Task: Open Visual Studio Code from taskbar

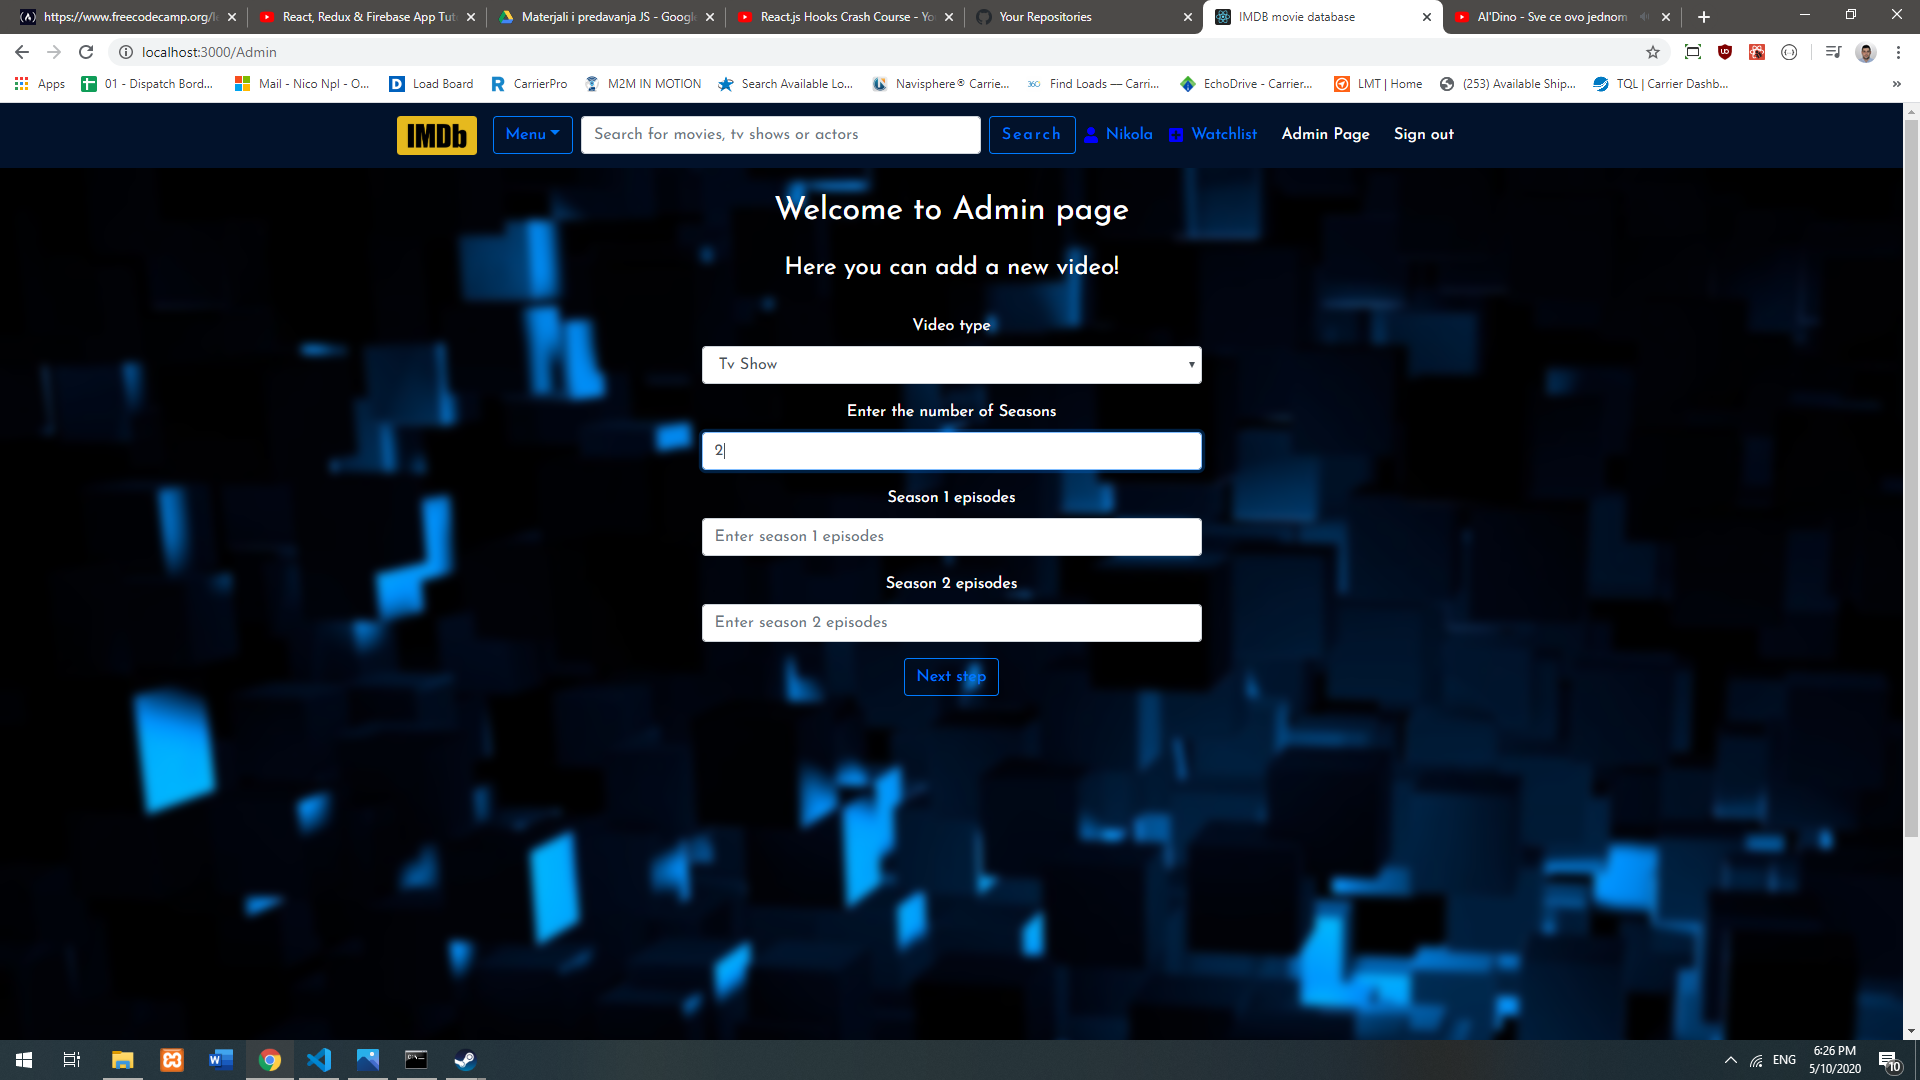Action: (x=319, y=1060)
